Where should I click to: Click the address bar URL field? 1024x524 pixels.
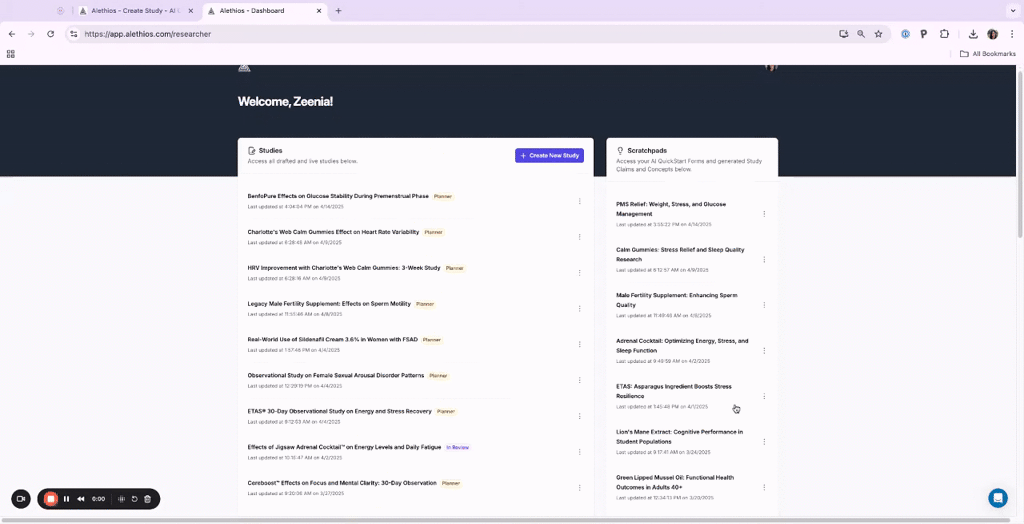click(x=457, y=34)
